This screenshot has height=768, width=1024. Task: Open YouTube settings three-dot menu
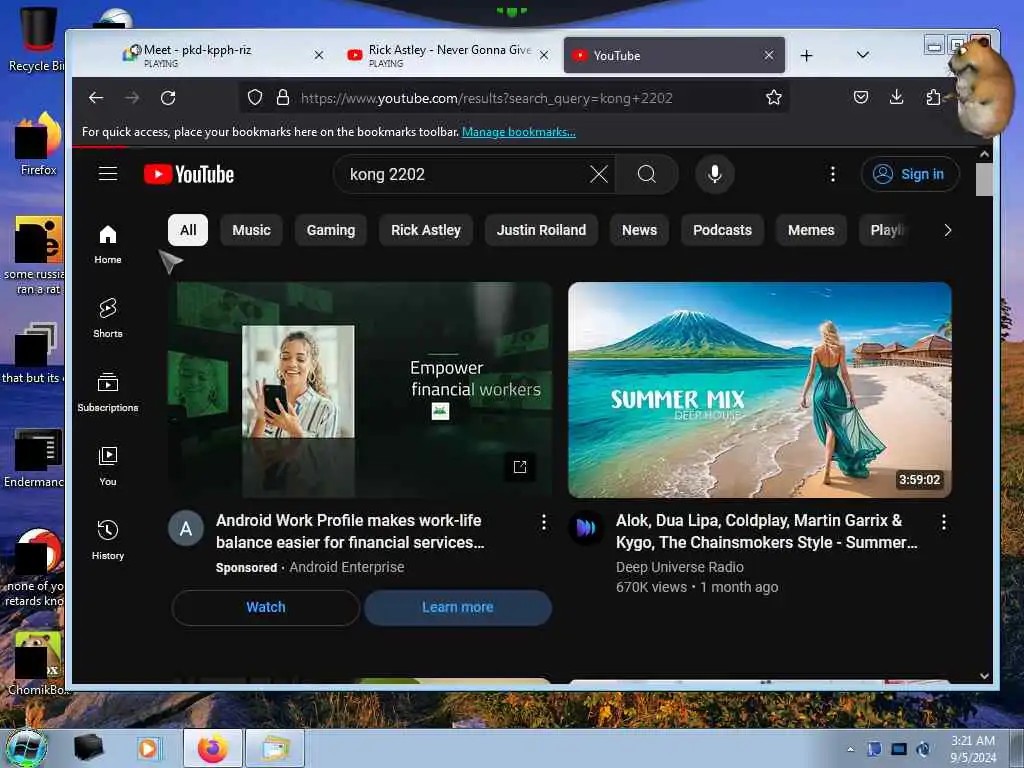click(x=832, y=174)
